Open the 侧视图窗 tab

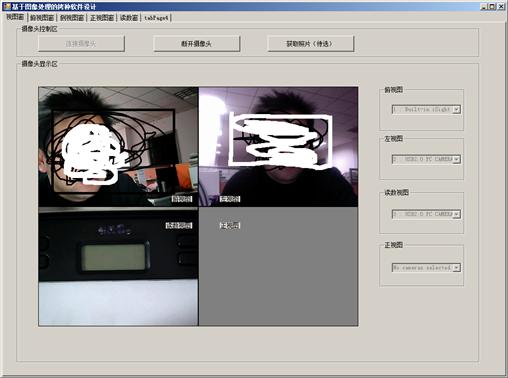pos(72,18)
